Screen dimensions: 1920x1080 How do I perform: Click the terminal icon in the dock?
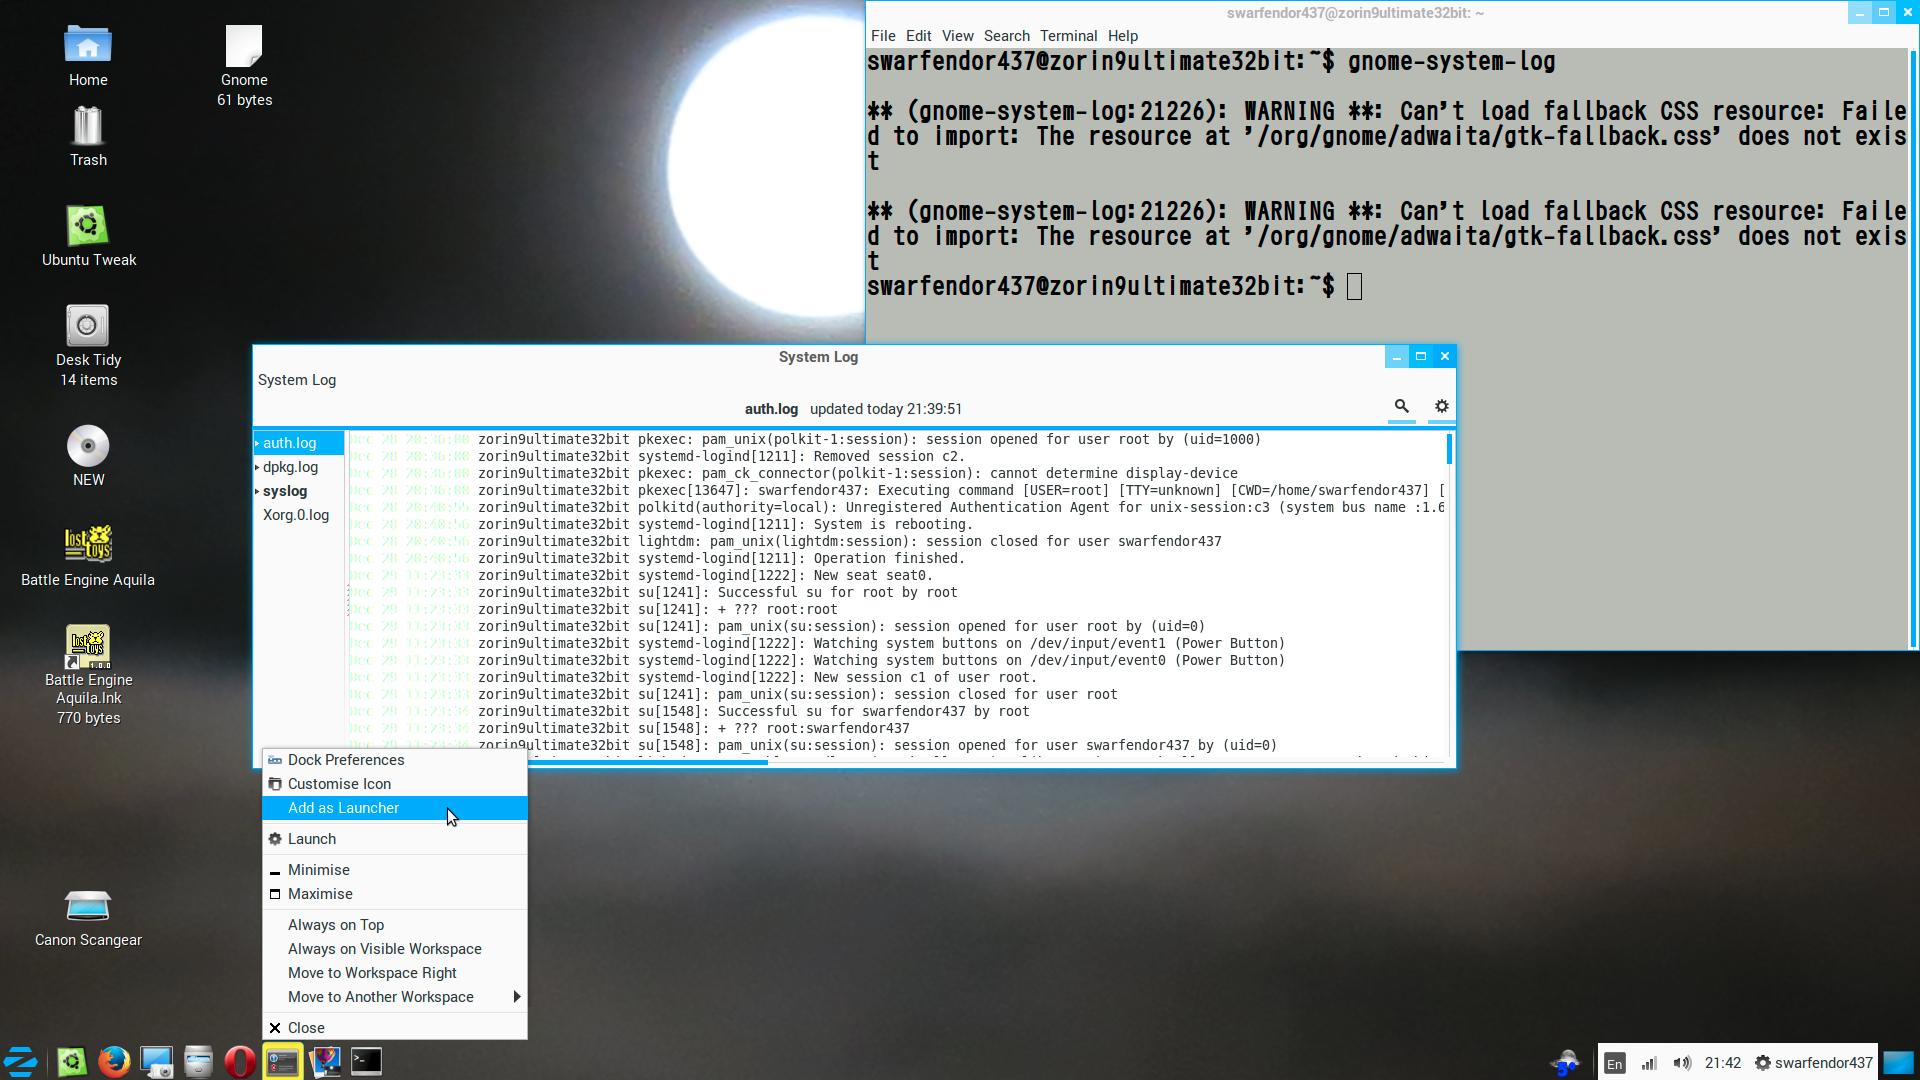pyautogui.click(x=366, y=1061)
